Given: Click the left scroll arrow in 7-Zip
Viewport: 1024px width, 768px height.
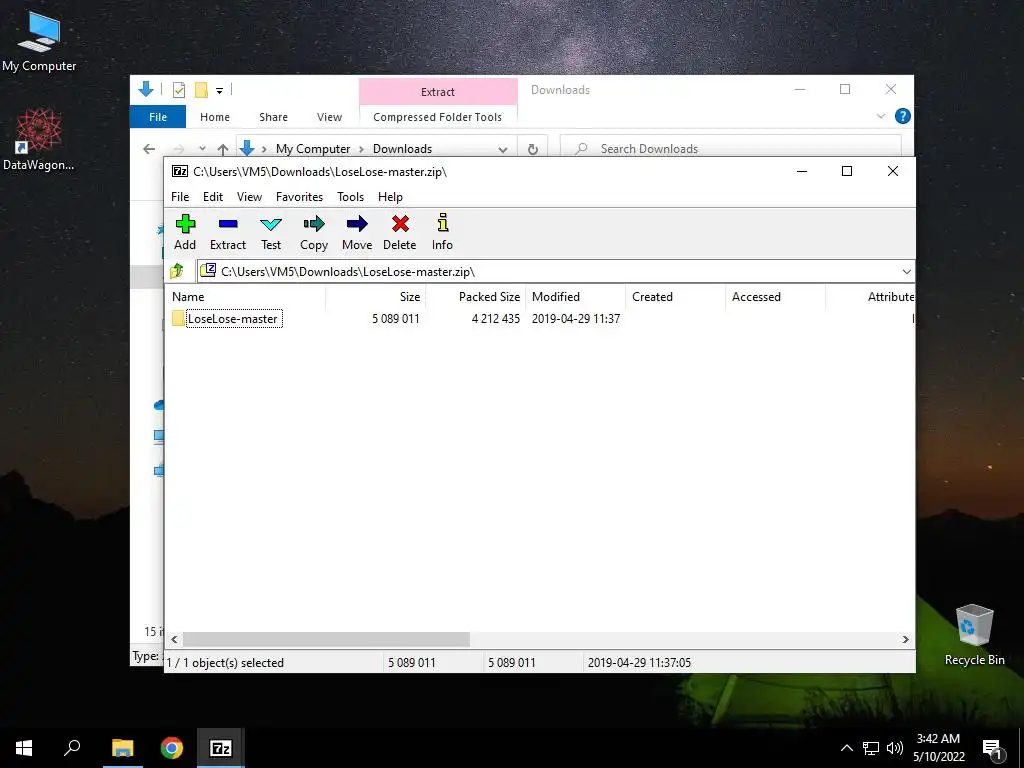Looking at the screenshot, I should click(174, 639).
